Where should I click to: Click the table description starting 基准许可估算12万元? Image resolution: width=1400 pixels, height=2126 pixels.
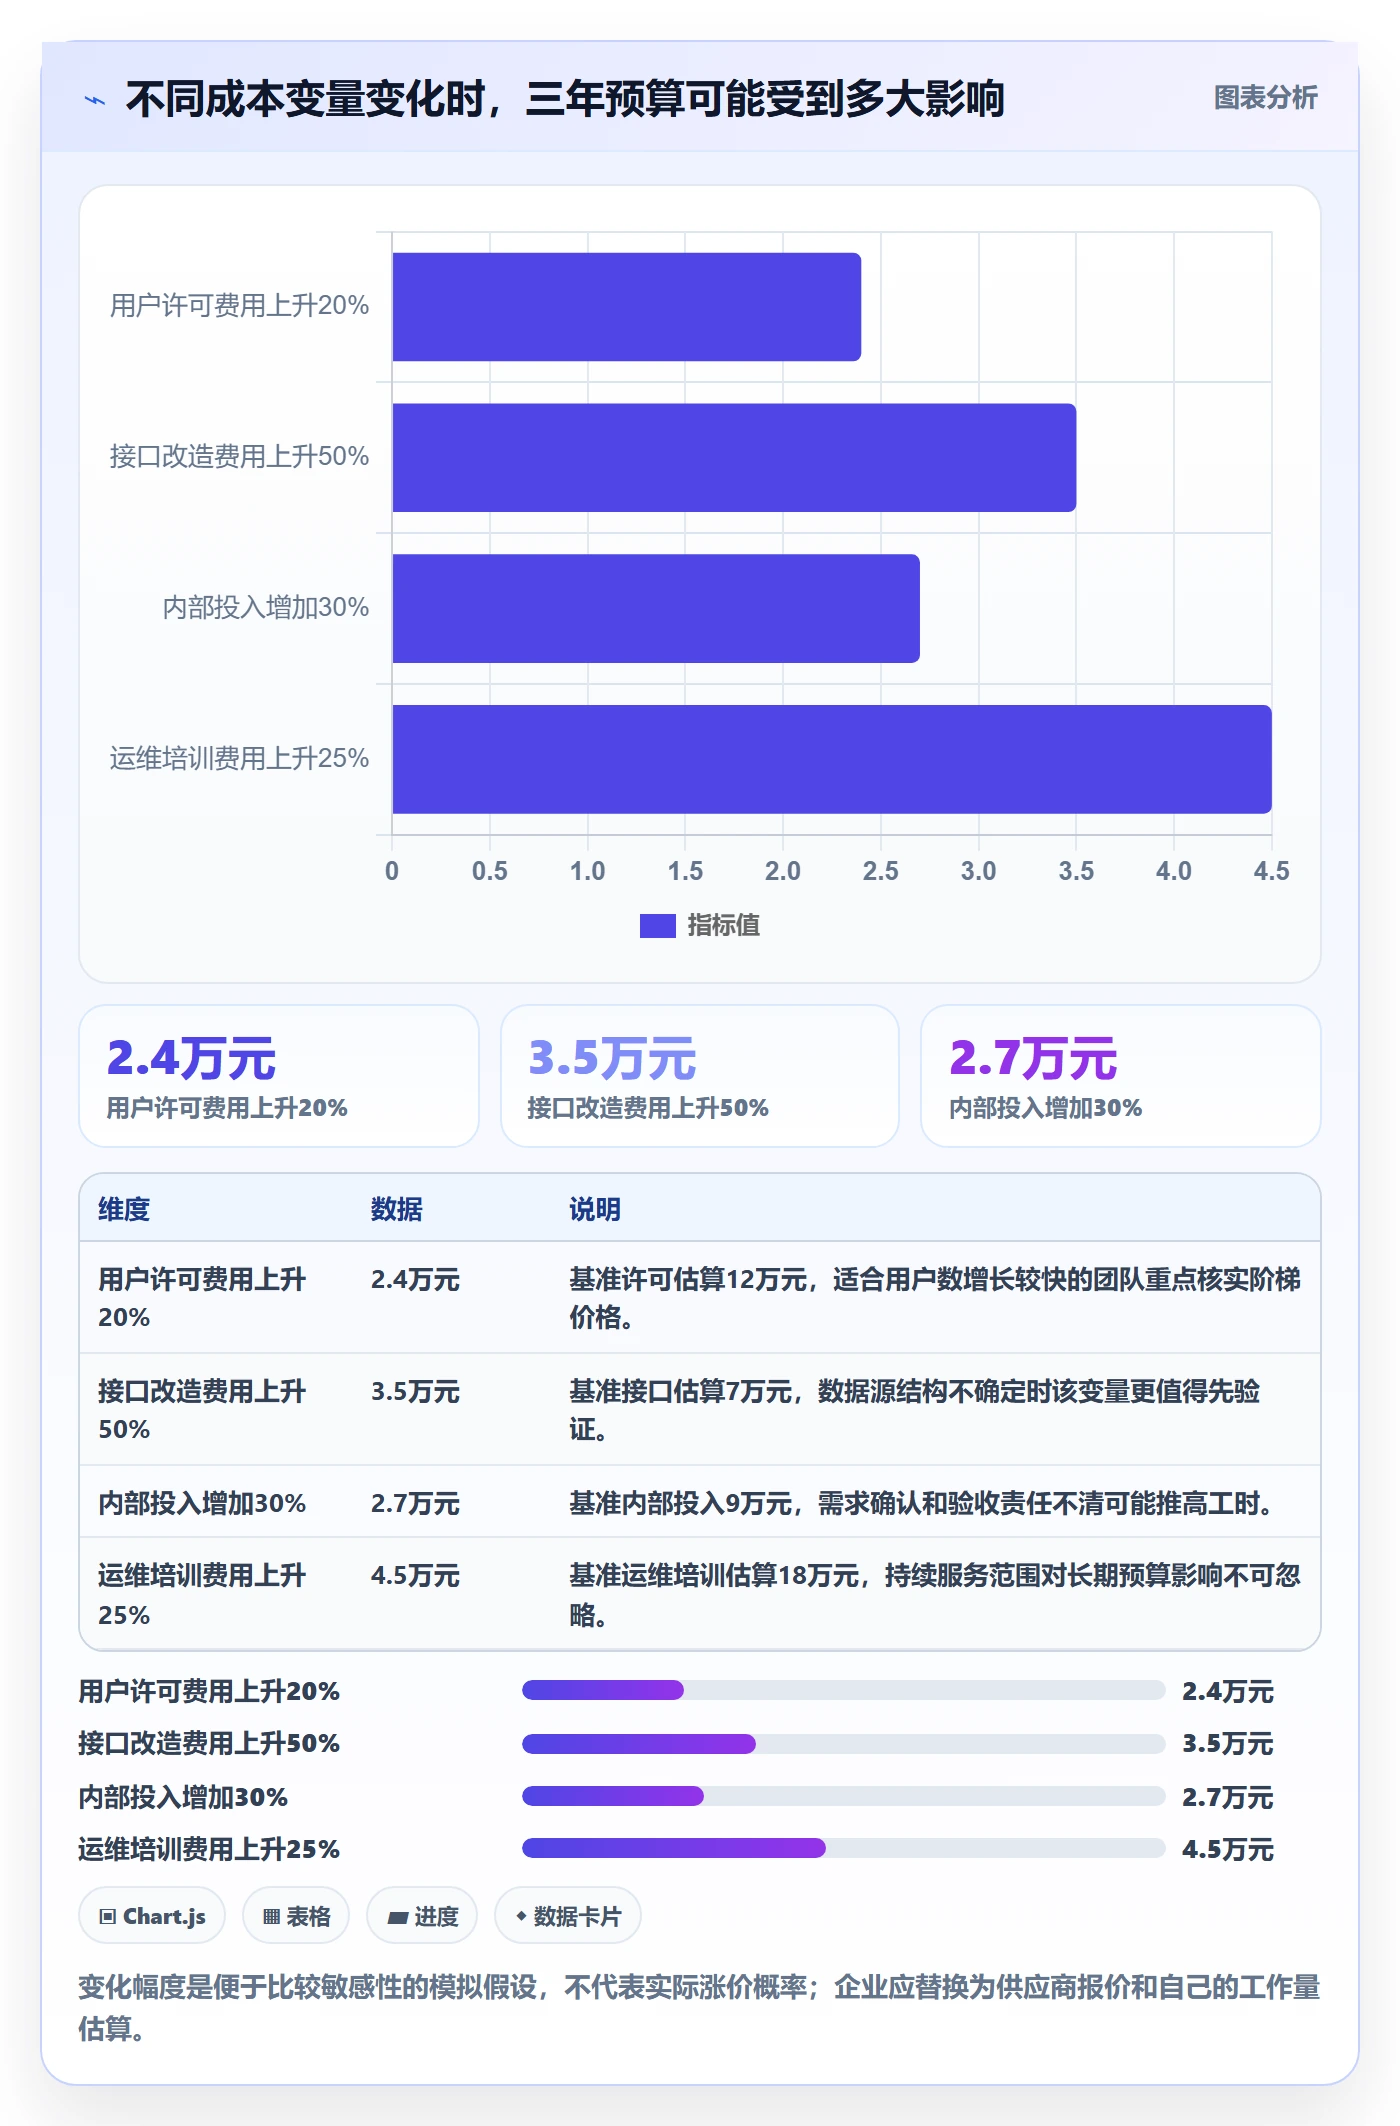935,1298
